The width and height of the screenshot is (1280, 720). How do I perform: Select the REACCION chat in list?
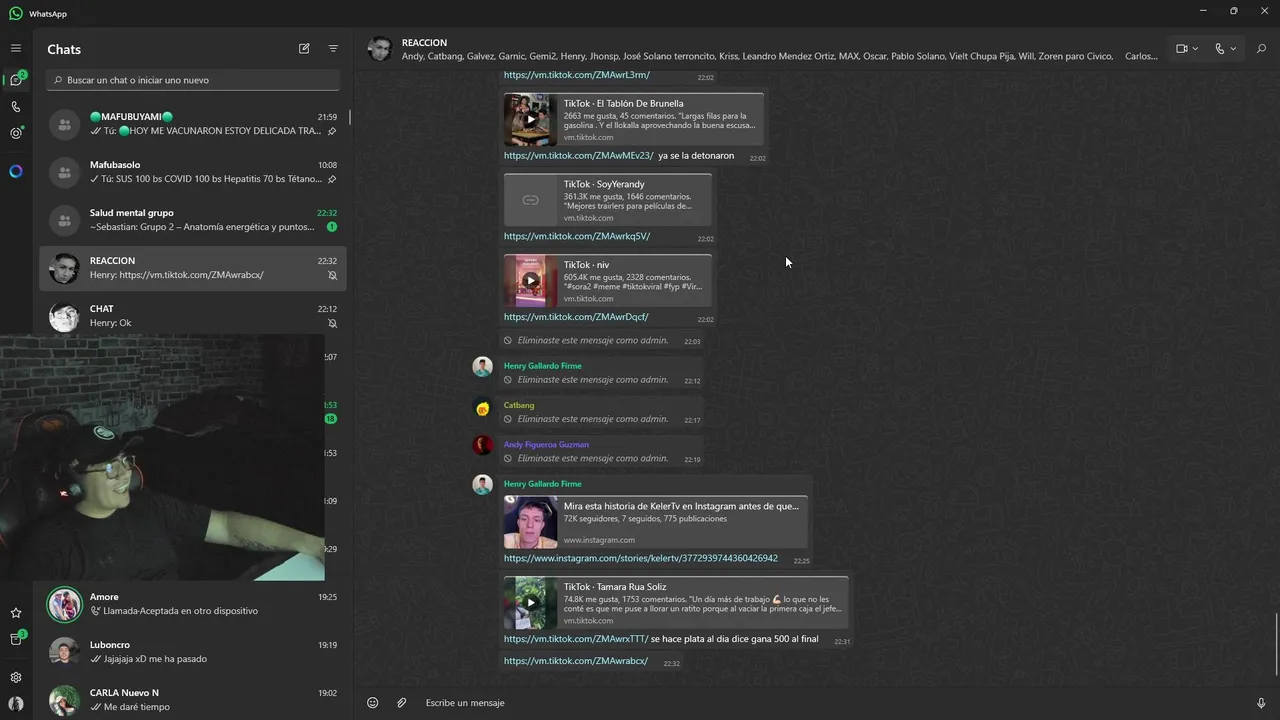point(193,268)
